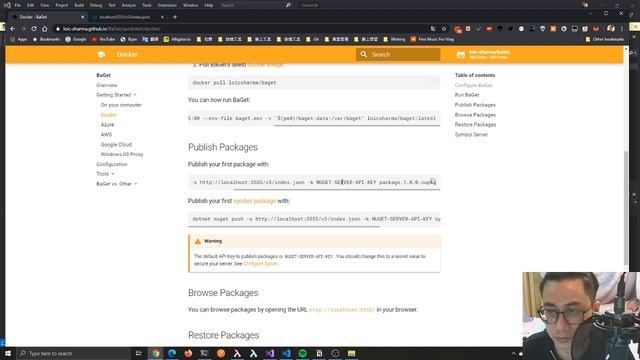Screen dimensions: 640x360
Task: Go back using the browser back arrow
Action: [x=13, y=29]
